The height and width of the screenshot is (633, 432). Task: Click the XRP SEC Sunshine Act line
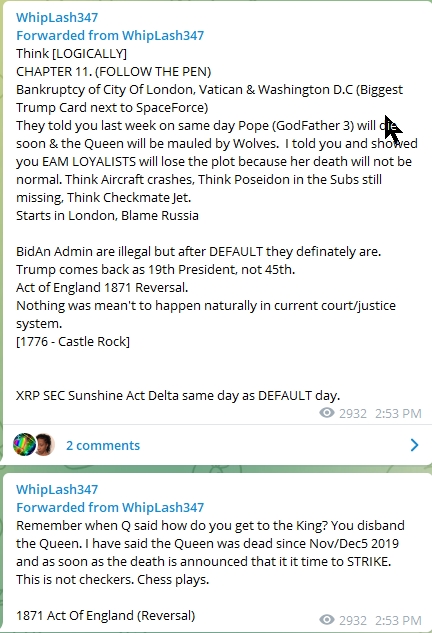(x=178, y=395)
